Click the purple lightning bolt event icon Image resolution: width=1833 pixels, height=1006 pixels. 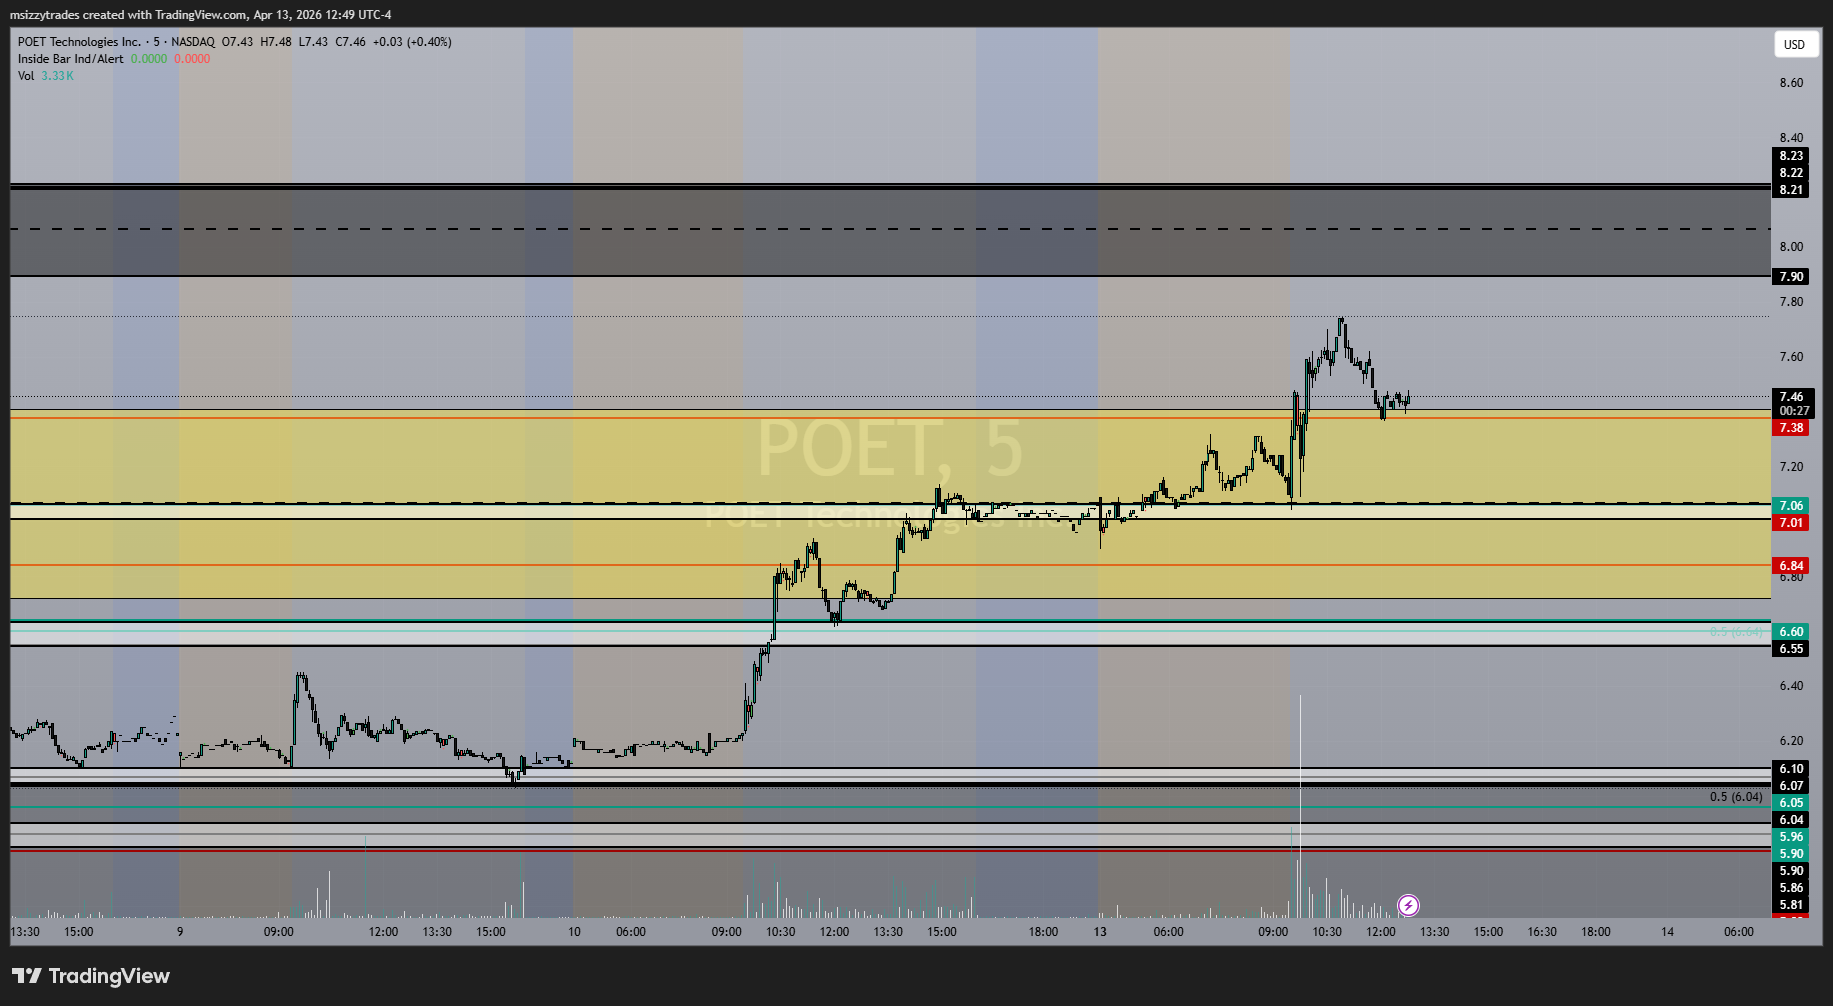(x=1408, y=906)
